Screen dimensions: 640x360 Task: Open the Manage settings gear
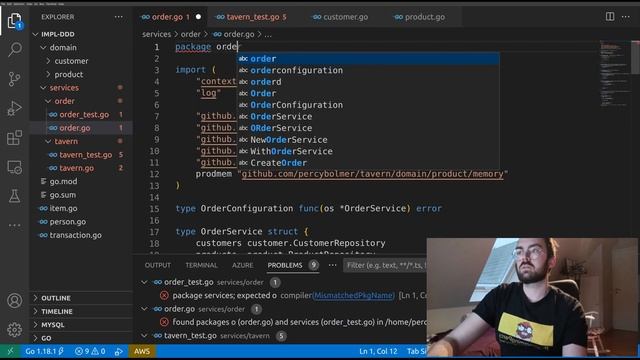pyautogui.click(x=15, y=329)
